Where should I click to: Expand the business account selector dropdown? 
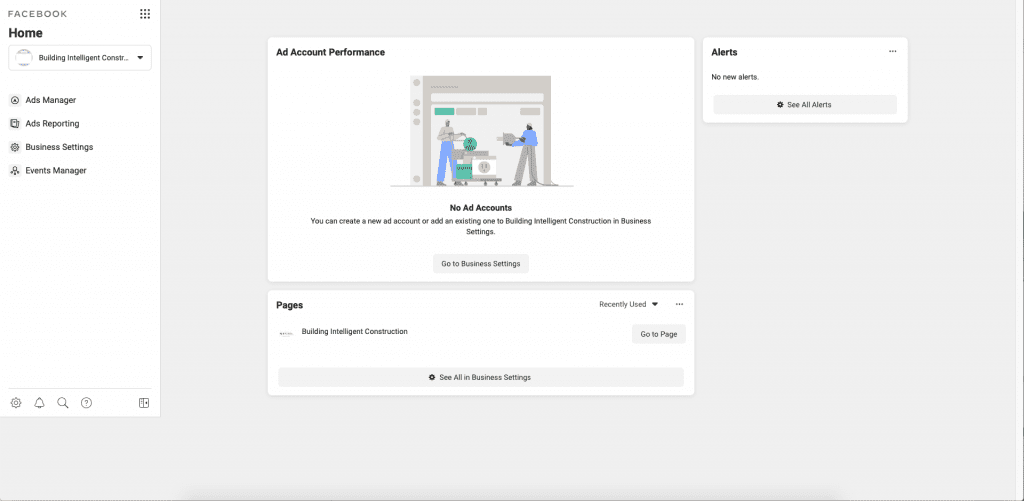80,57
